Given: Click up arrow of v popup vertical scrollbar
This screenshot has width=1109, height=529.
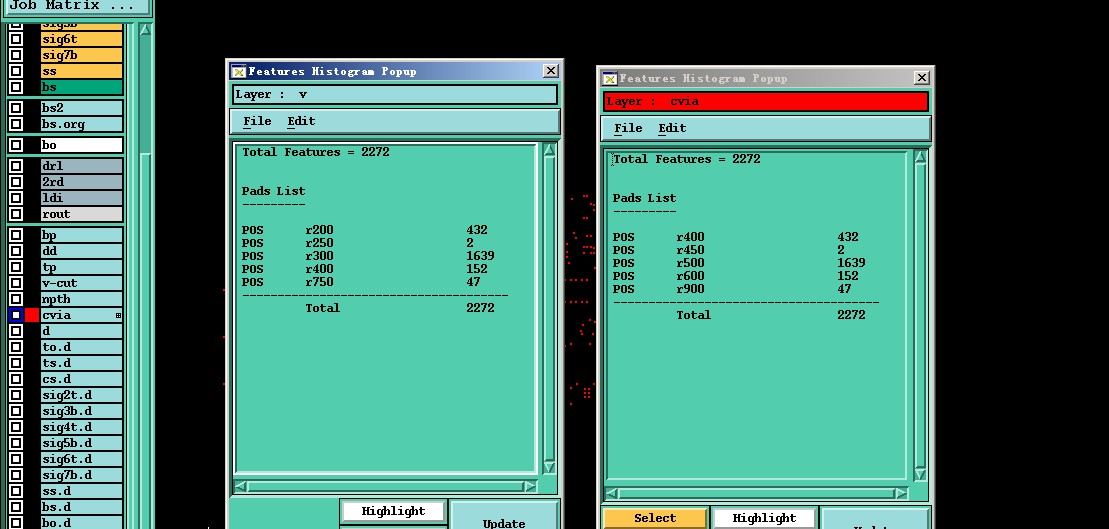Looking at the screenshot, I should click(550, 150).
